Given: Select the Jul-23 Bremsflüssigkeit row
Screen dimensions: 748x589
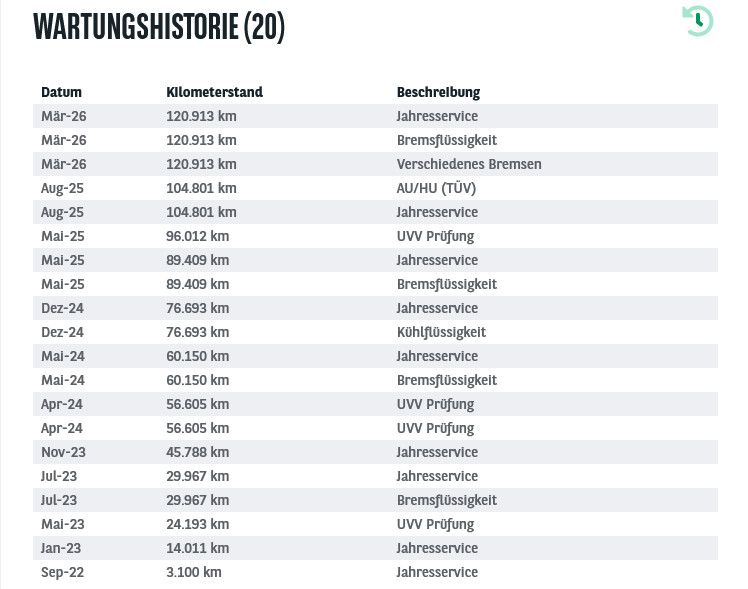Looking at the screenshot, I should click(x=375, y=500).
